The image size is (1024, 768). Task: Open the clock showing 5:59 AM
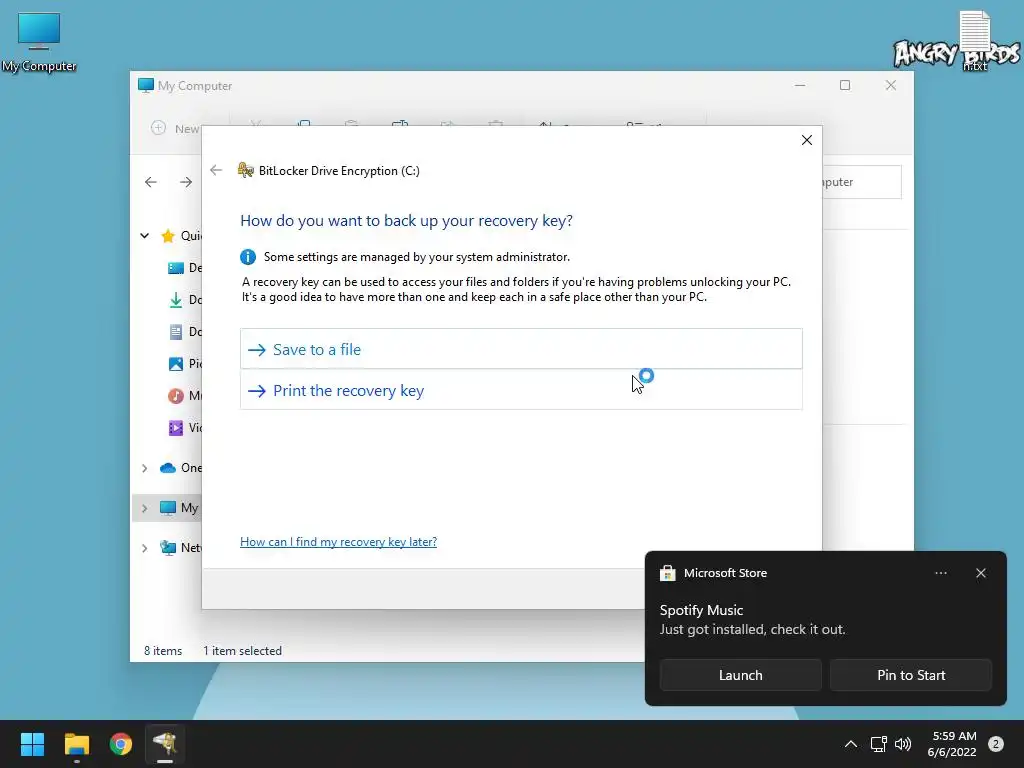pos(952,744)
